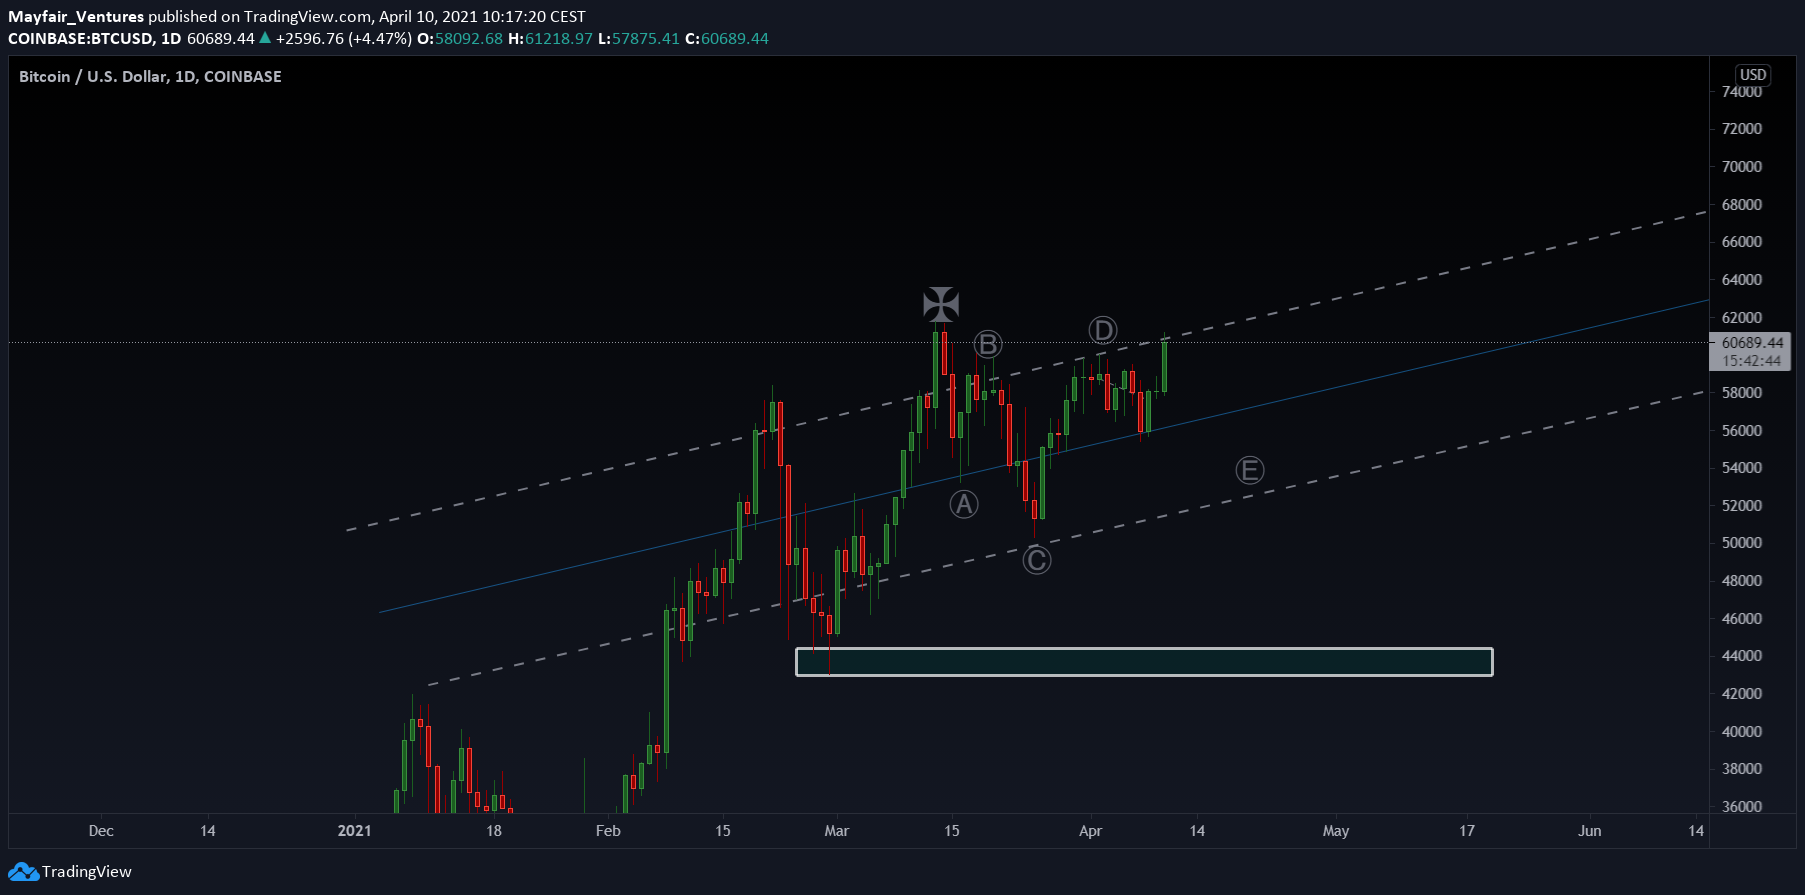The height and width of the screenshot is (895, 1805).
Task: Click the 70000 price axis label
Action: click(1742, 166)
